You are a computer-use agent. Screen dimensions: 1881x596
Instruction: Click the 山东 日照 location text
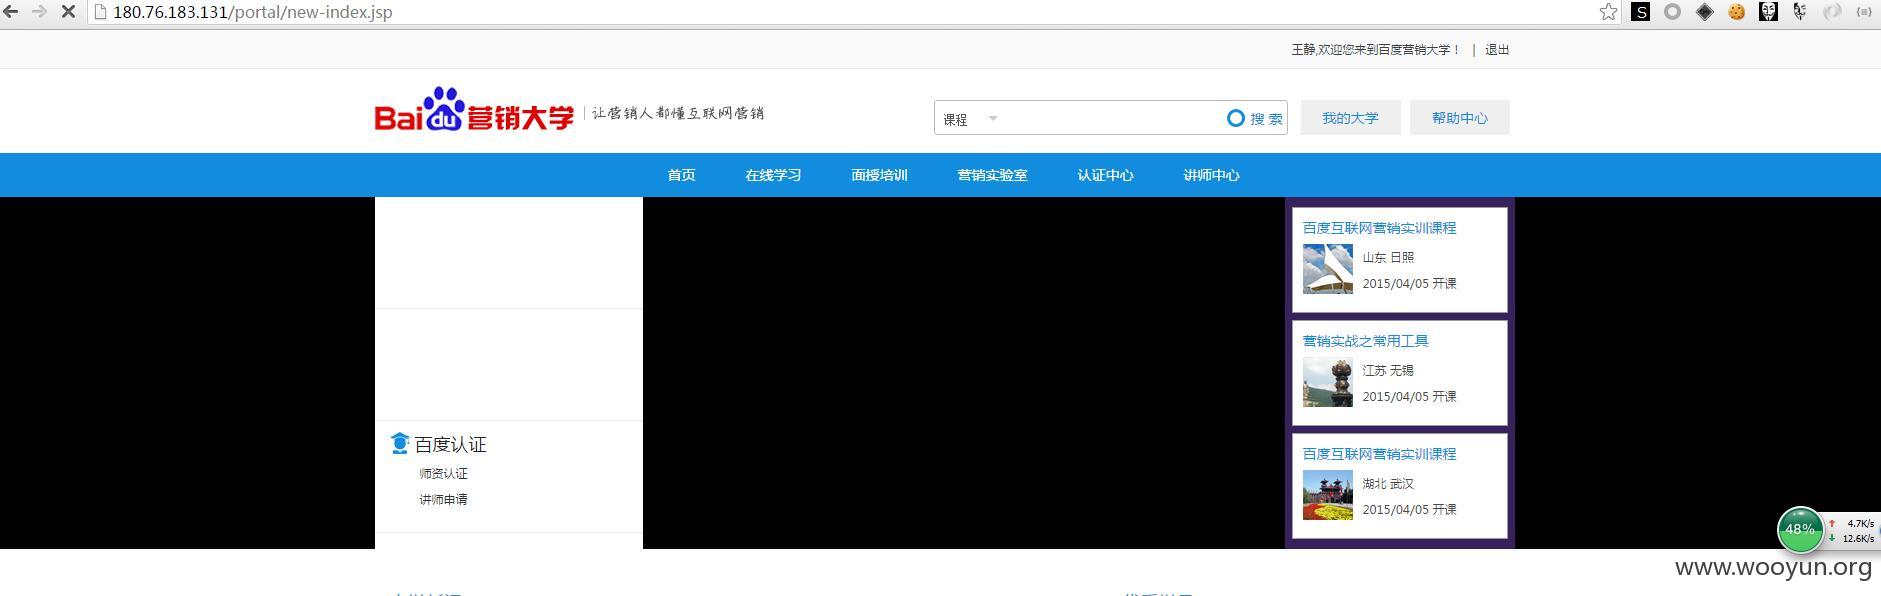pyautogui.click(x=1388, y=258)
